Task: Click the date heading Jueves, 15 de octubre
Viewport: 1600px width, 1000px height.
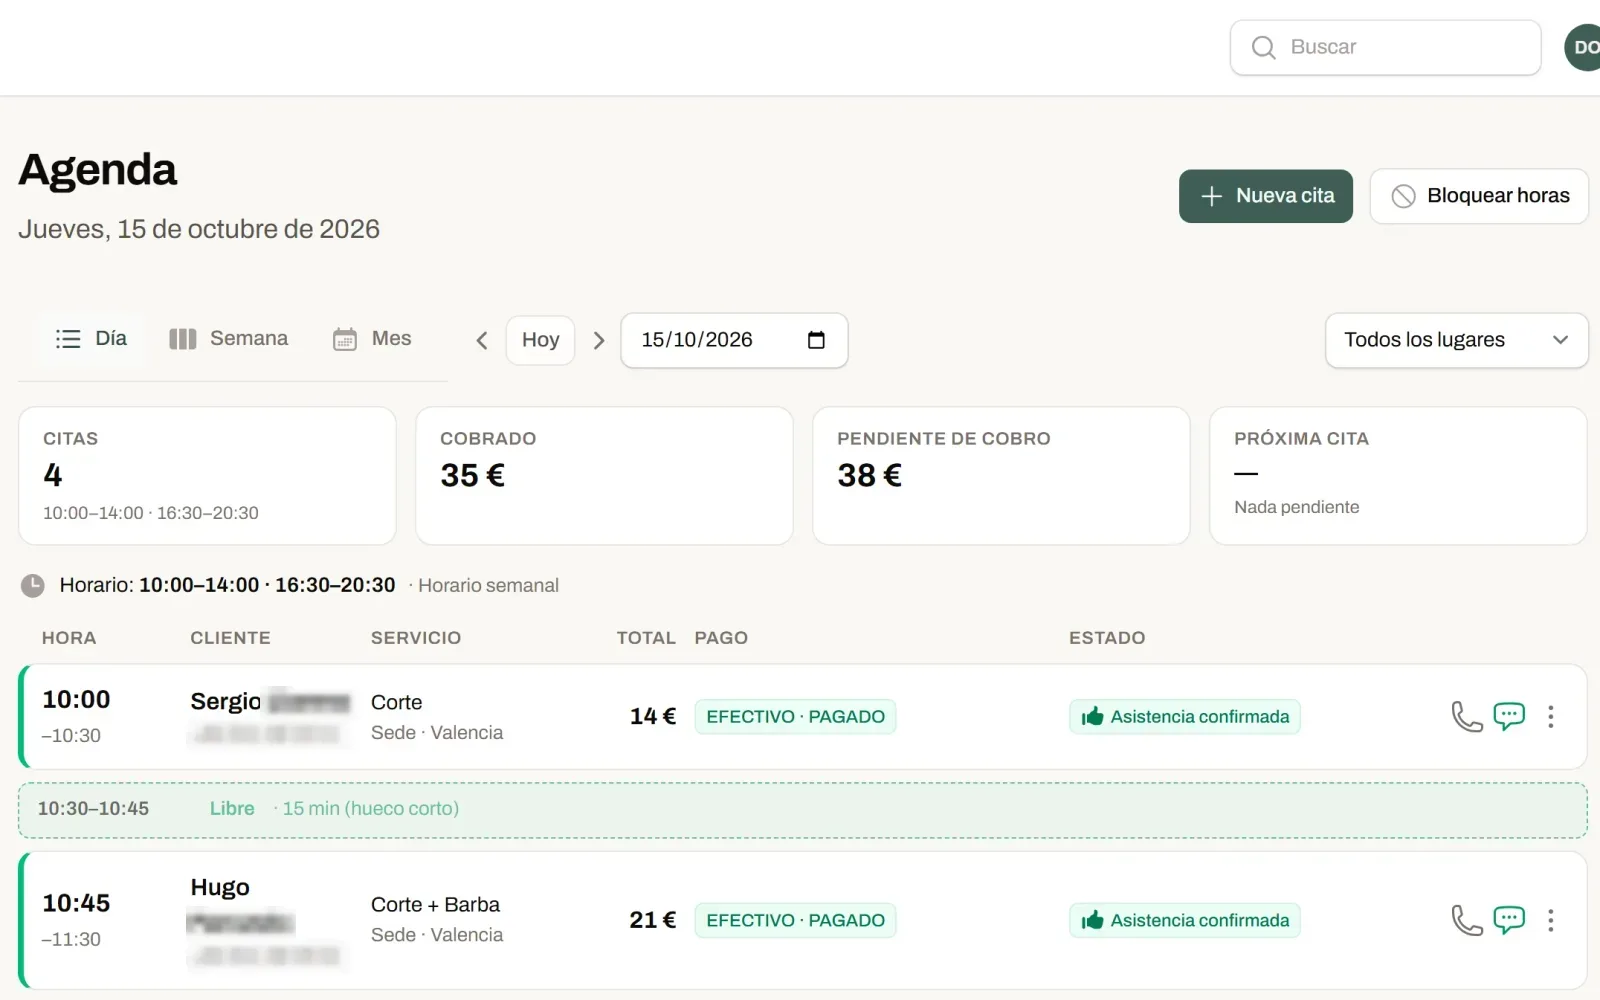Action: pos(199,229)
